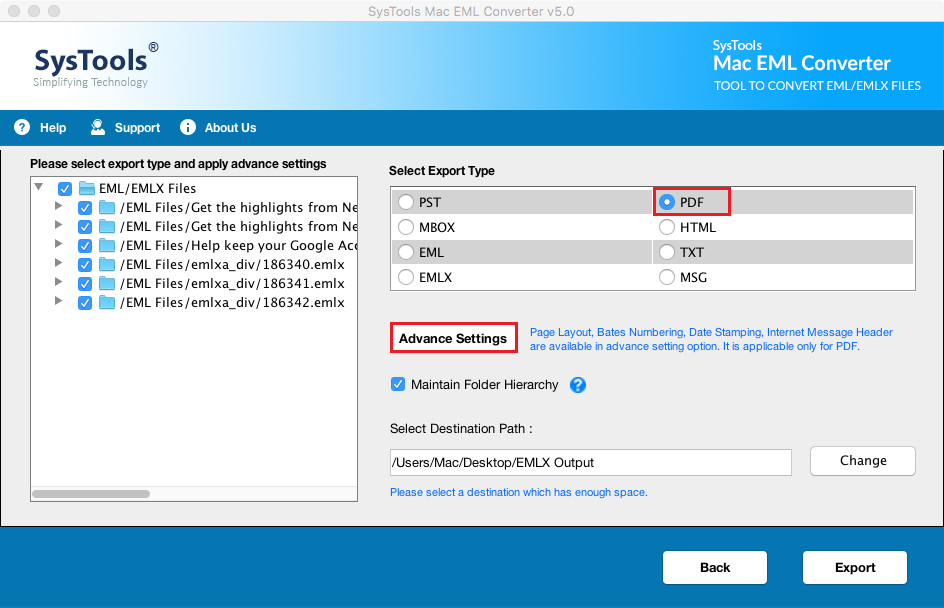Uncheck the 186340.emlx folder checkbox
The width and height of the screenshot is (944, 608).
[85, 265]
